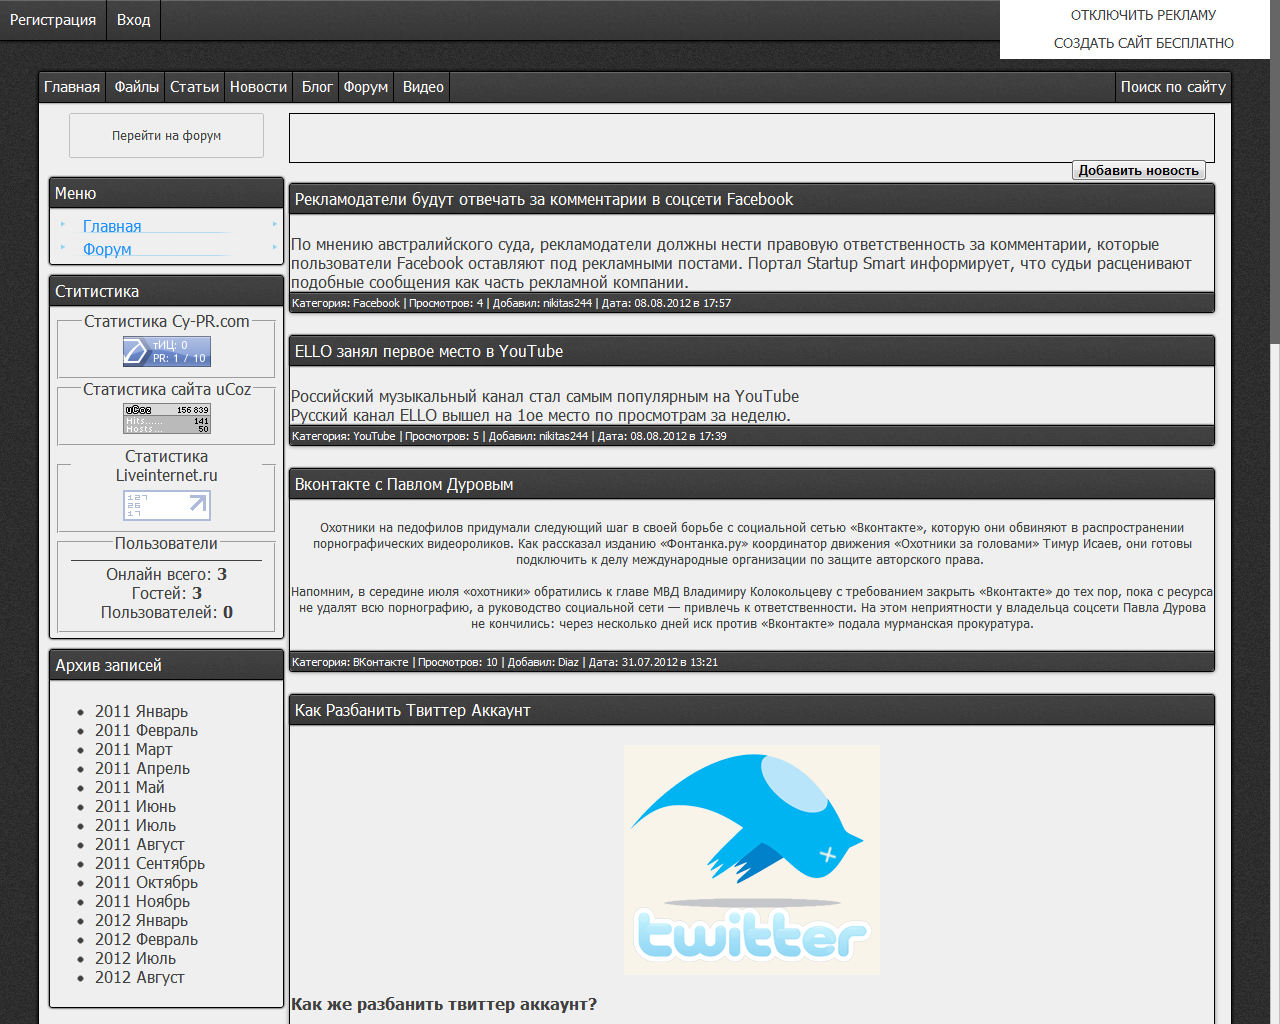Click the page vertical scrollbar
Viewport: 1280px width, 1024px height.
point(1274,170)
